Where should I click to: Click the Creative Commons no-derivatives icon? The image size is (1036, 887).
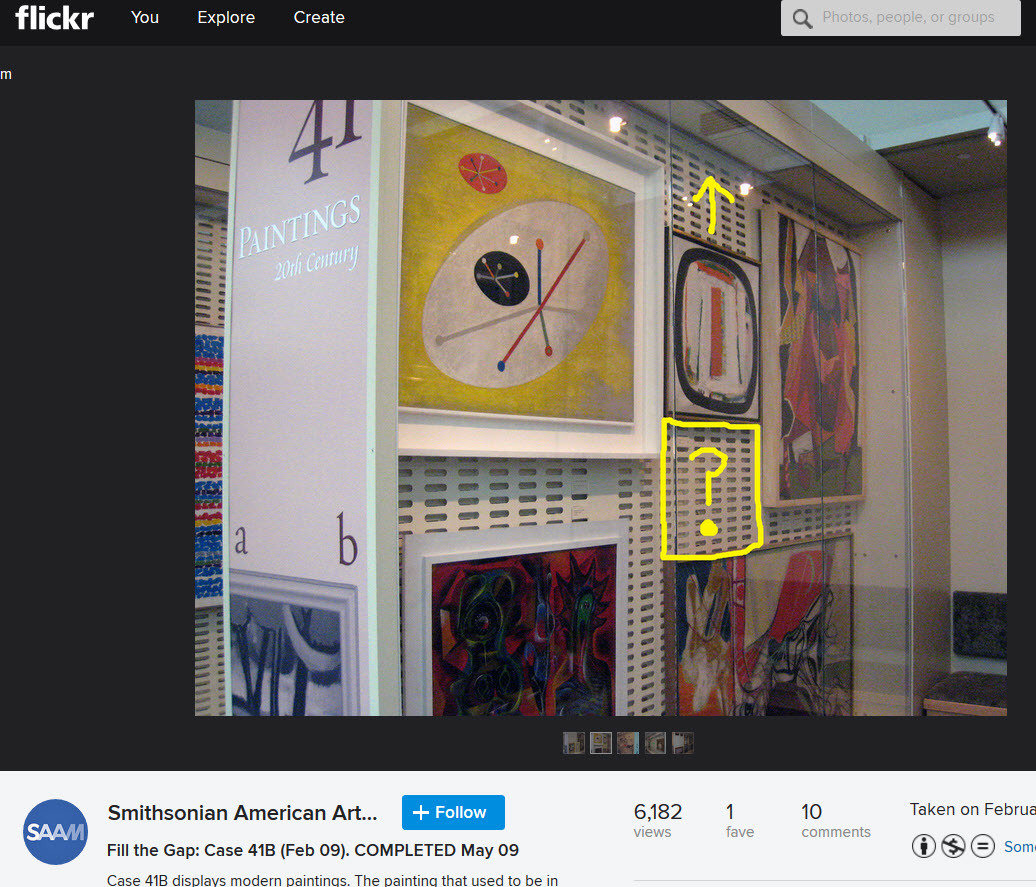pos(982,846)
